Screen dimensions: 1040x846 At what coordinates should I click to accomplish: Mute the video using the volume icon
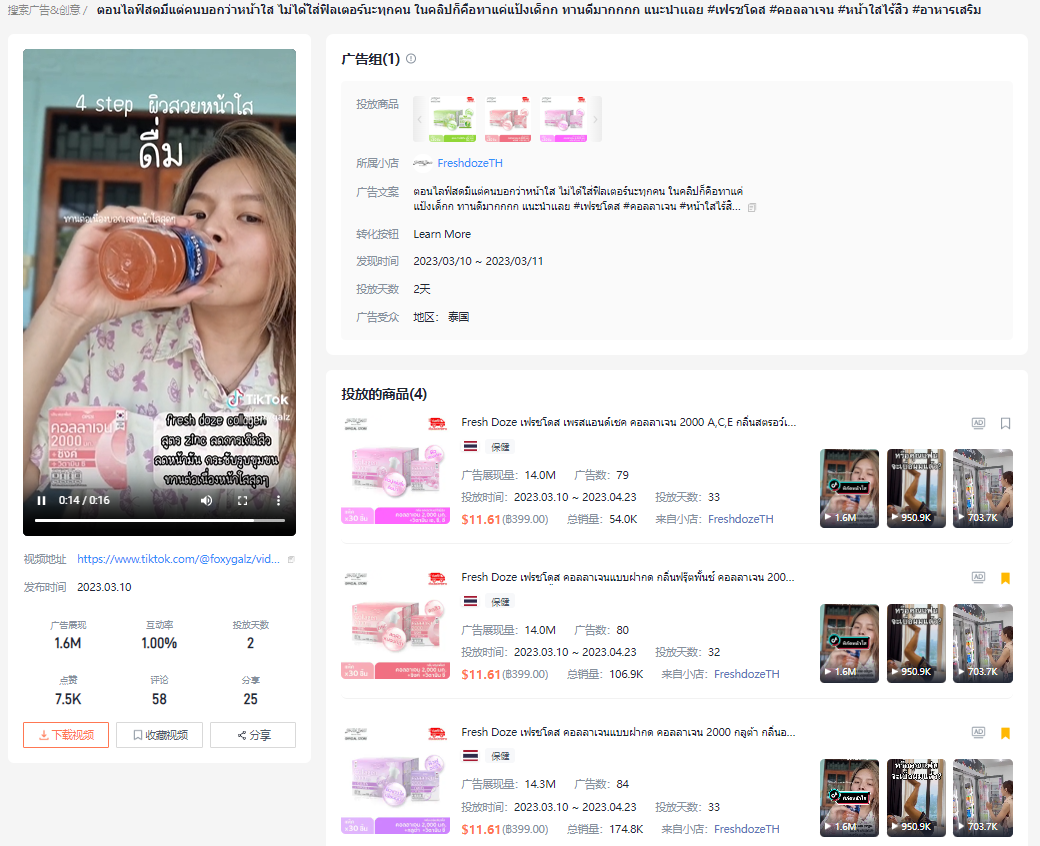click(206, 500)
